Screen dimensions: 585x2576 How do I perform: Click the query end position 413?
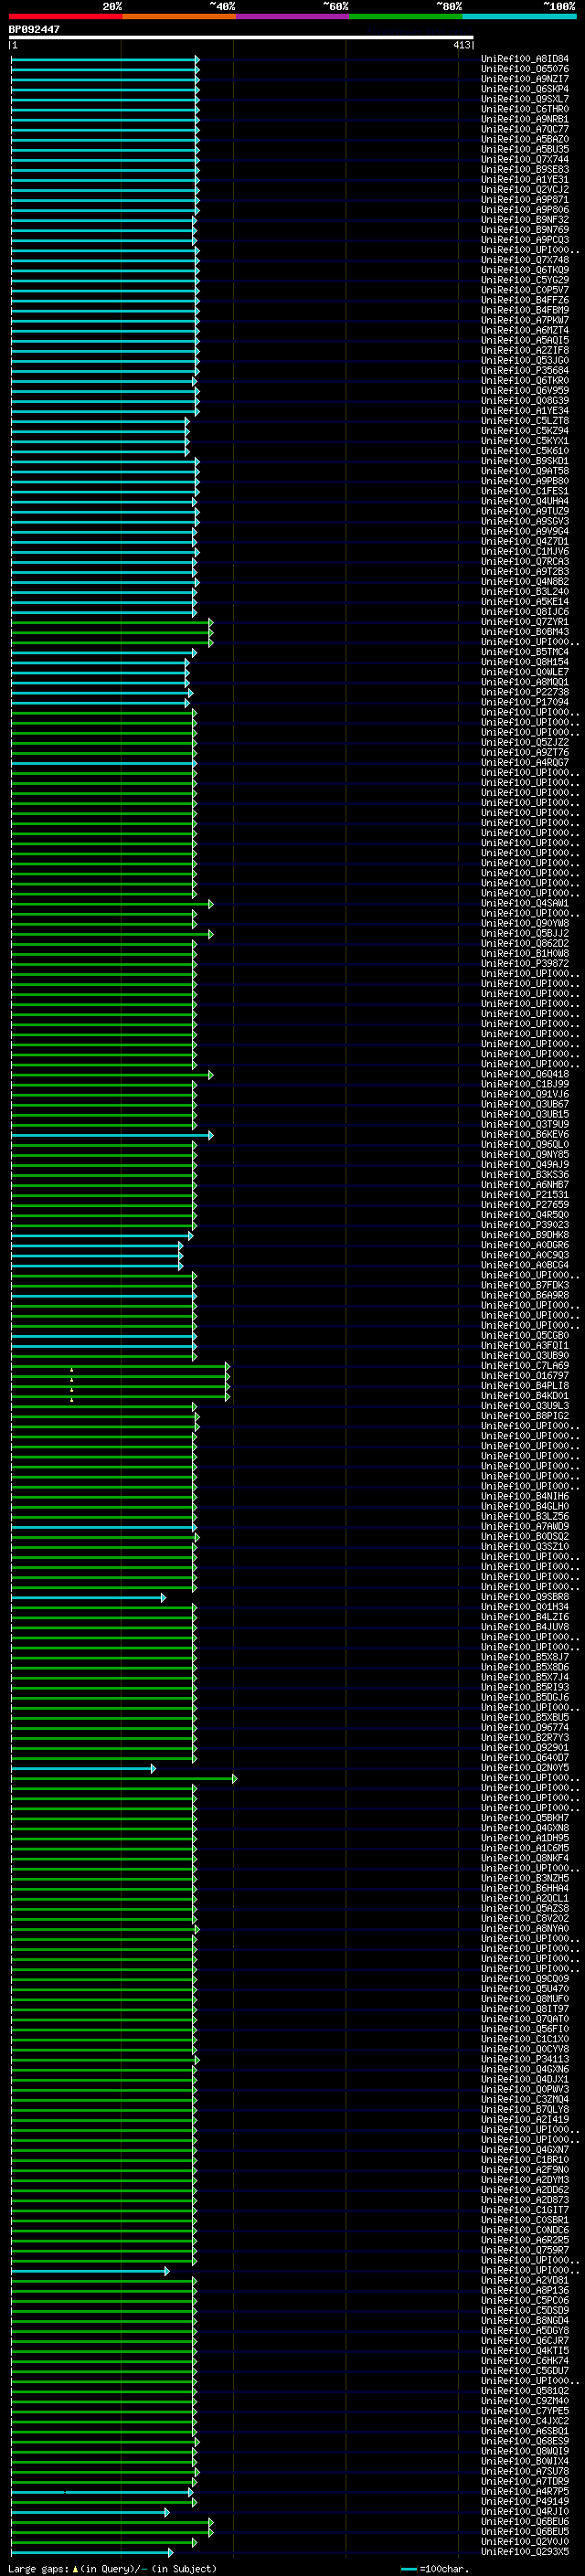[x=461, y=46]
